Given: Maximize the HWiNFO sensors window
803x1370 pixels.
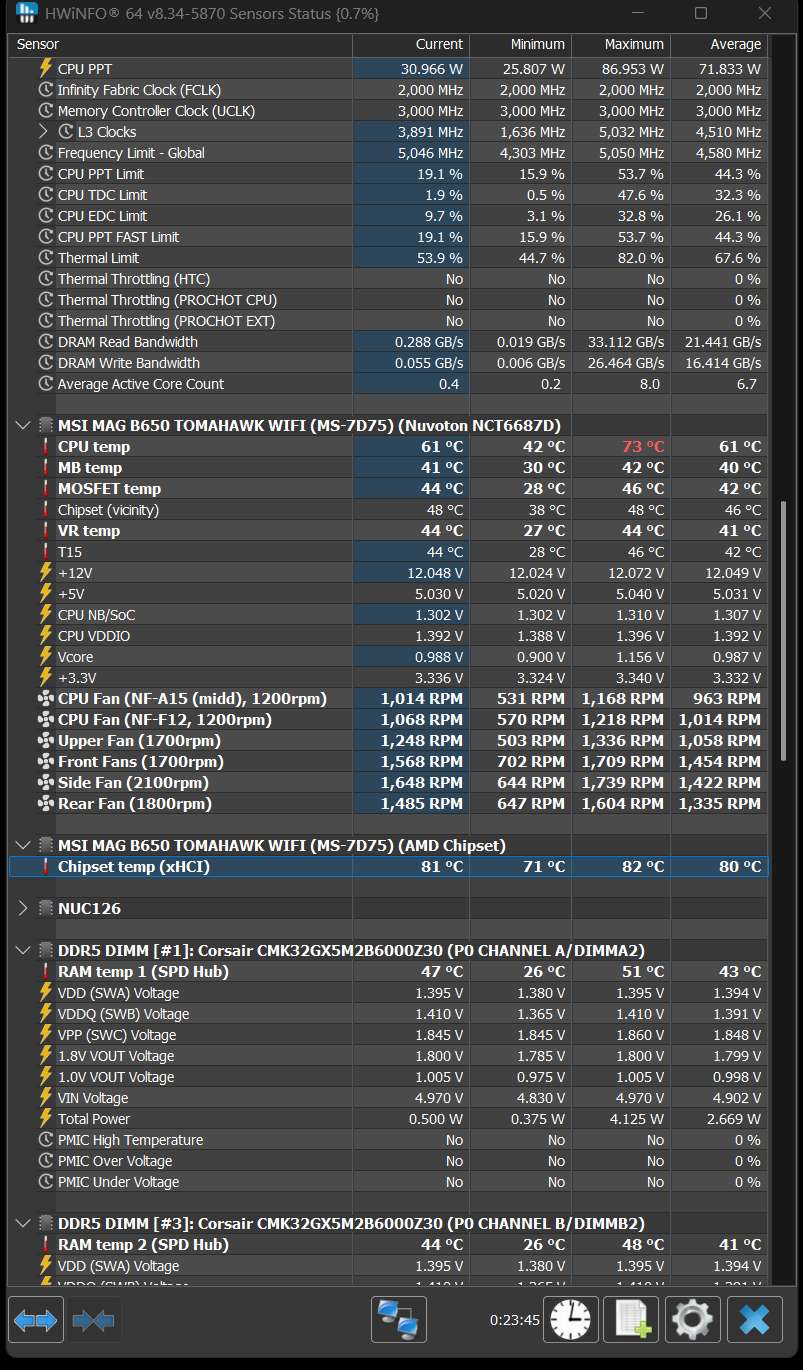Looking at the screenshot, I should click(x=701, y=13).
